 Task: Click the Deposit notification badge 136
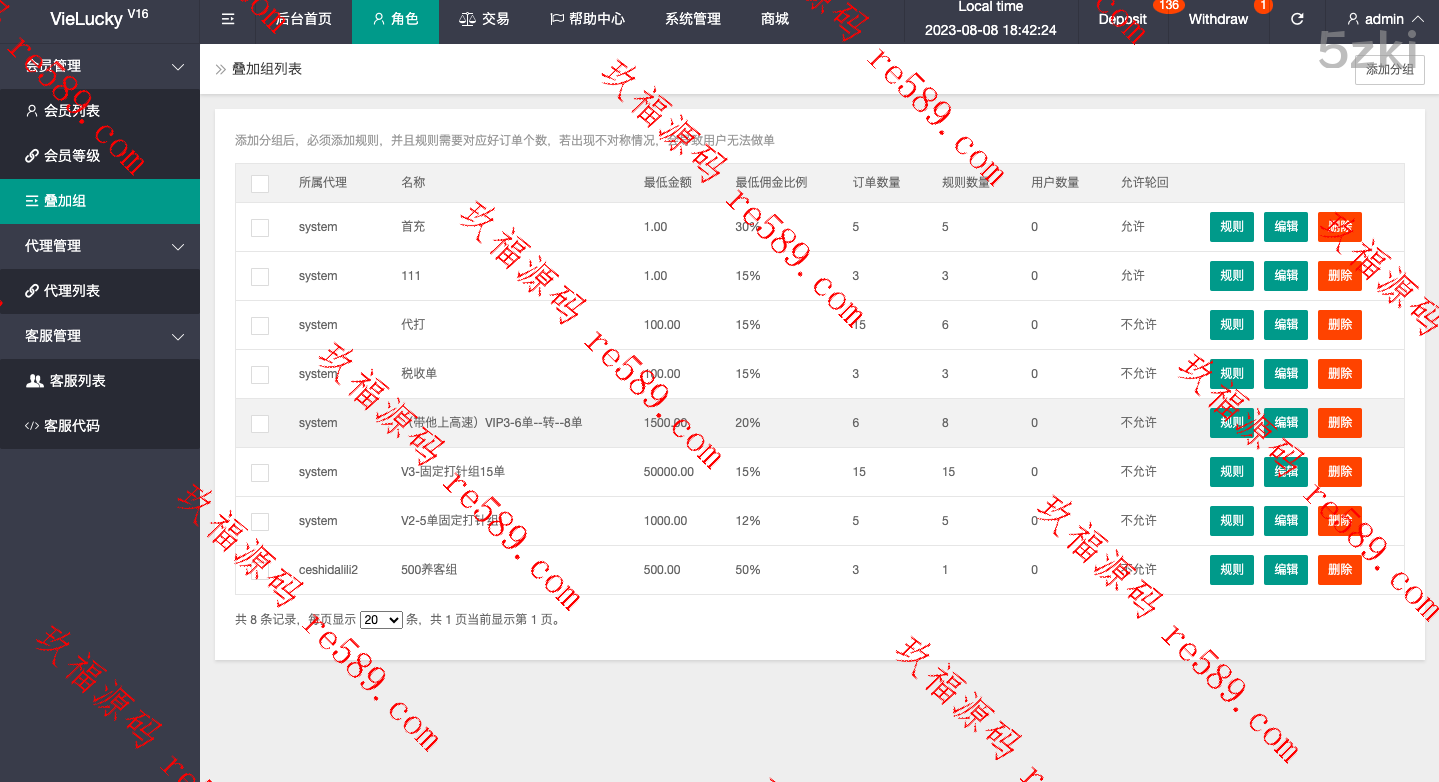click(x=1166, y=6)
